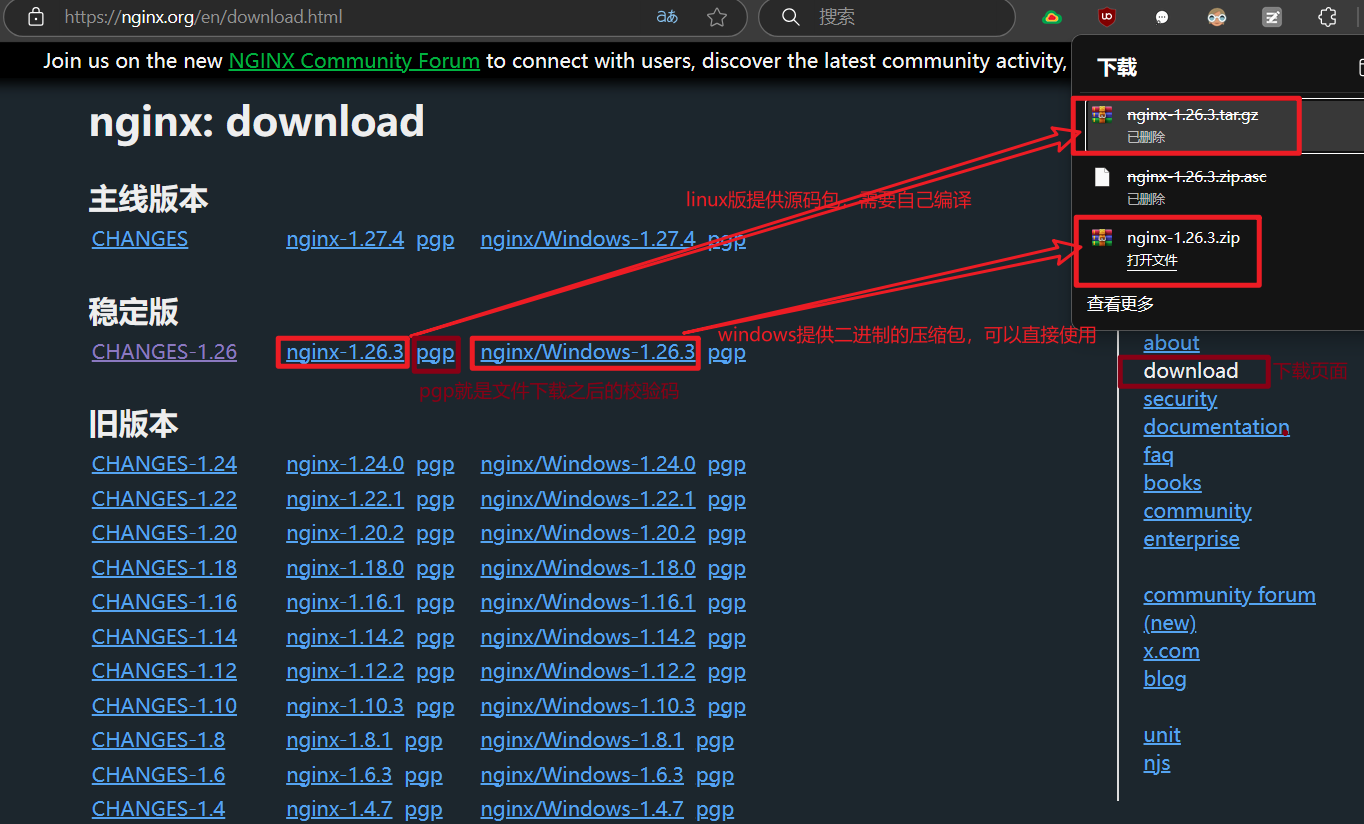The width and height of the screenshot is (1364, 824).
Task: Download nginx/Windows-1.12.2
Action: 587,671
